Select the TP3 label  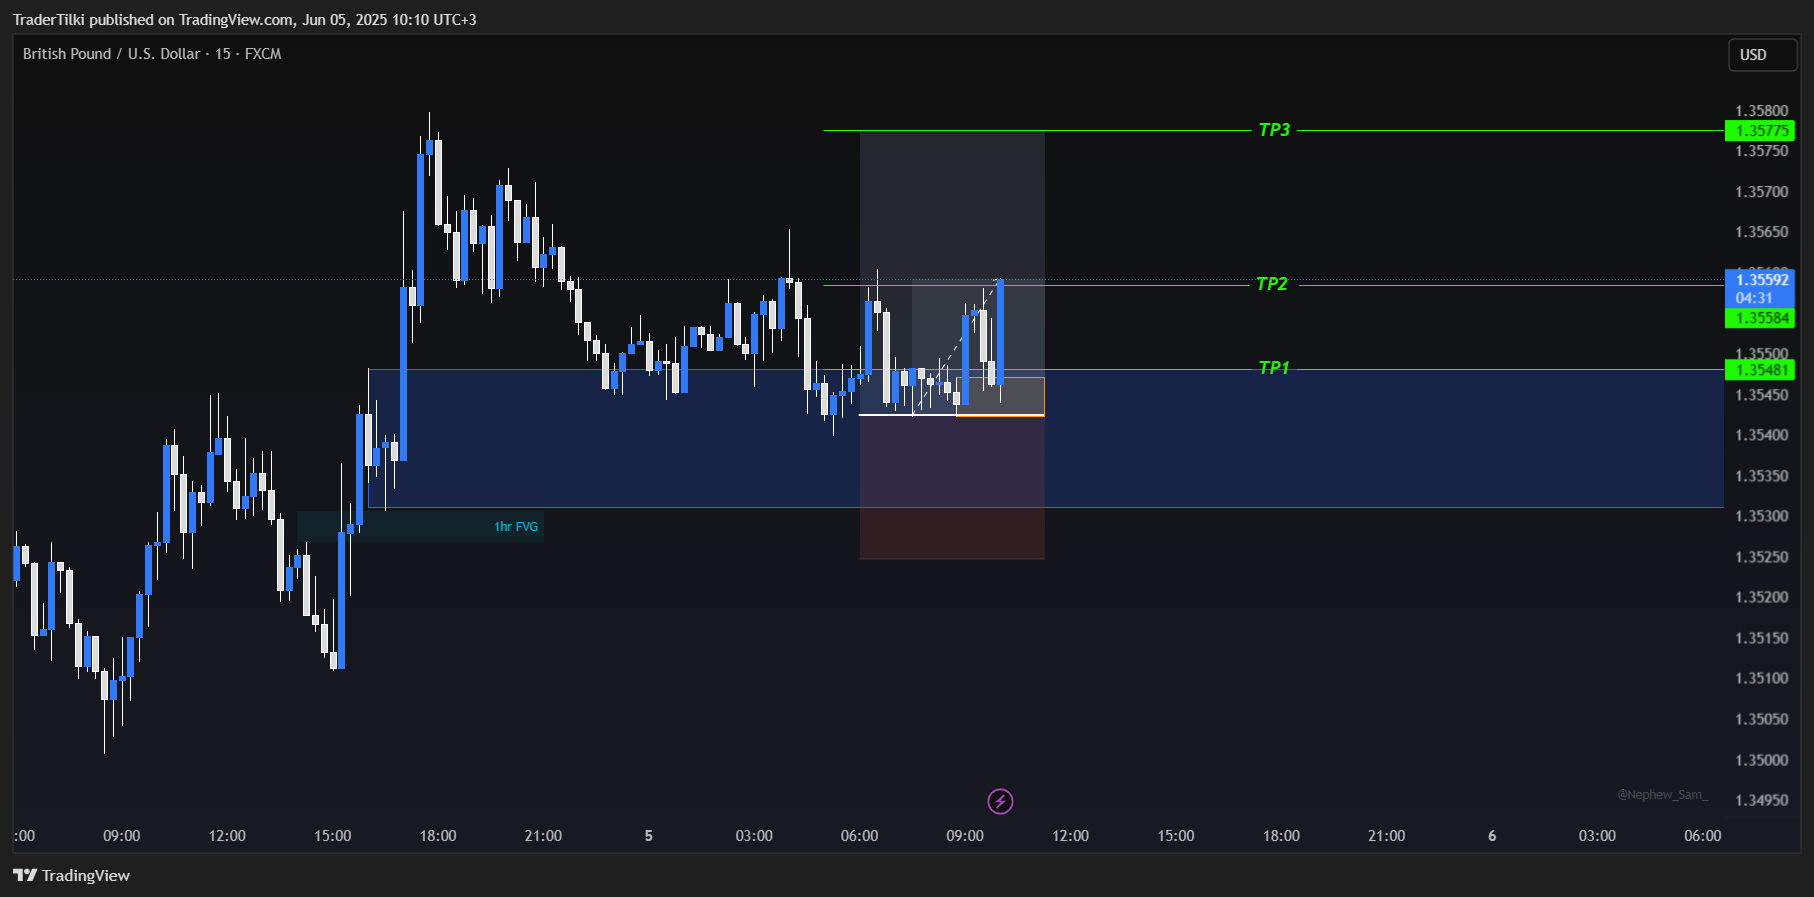tap(1274, 130)
